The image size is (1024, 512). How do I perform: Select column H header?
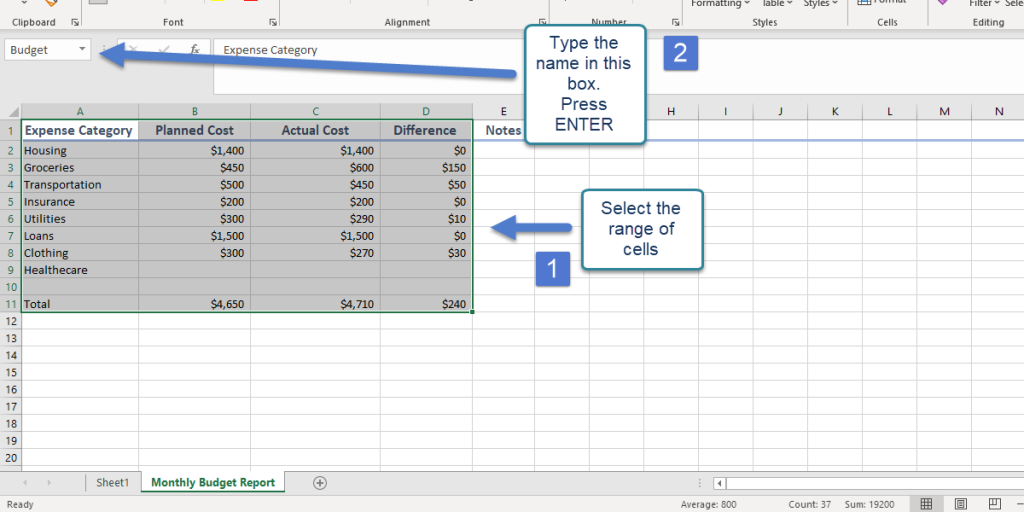pyautogui.click(x=671, y=111)
